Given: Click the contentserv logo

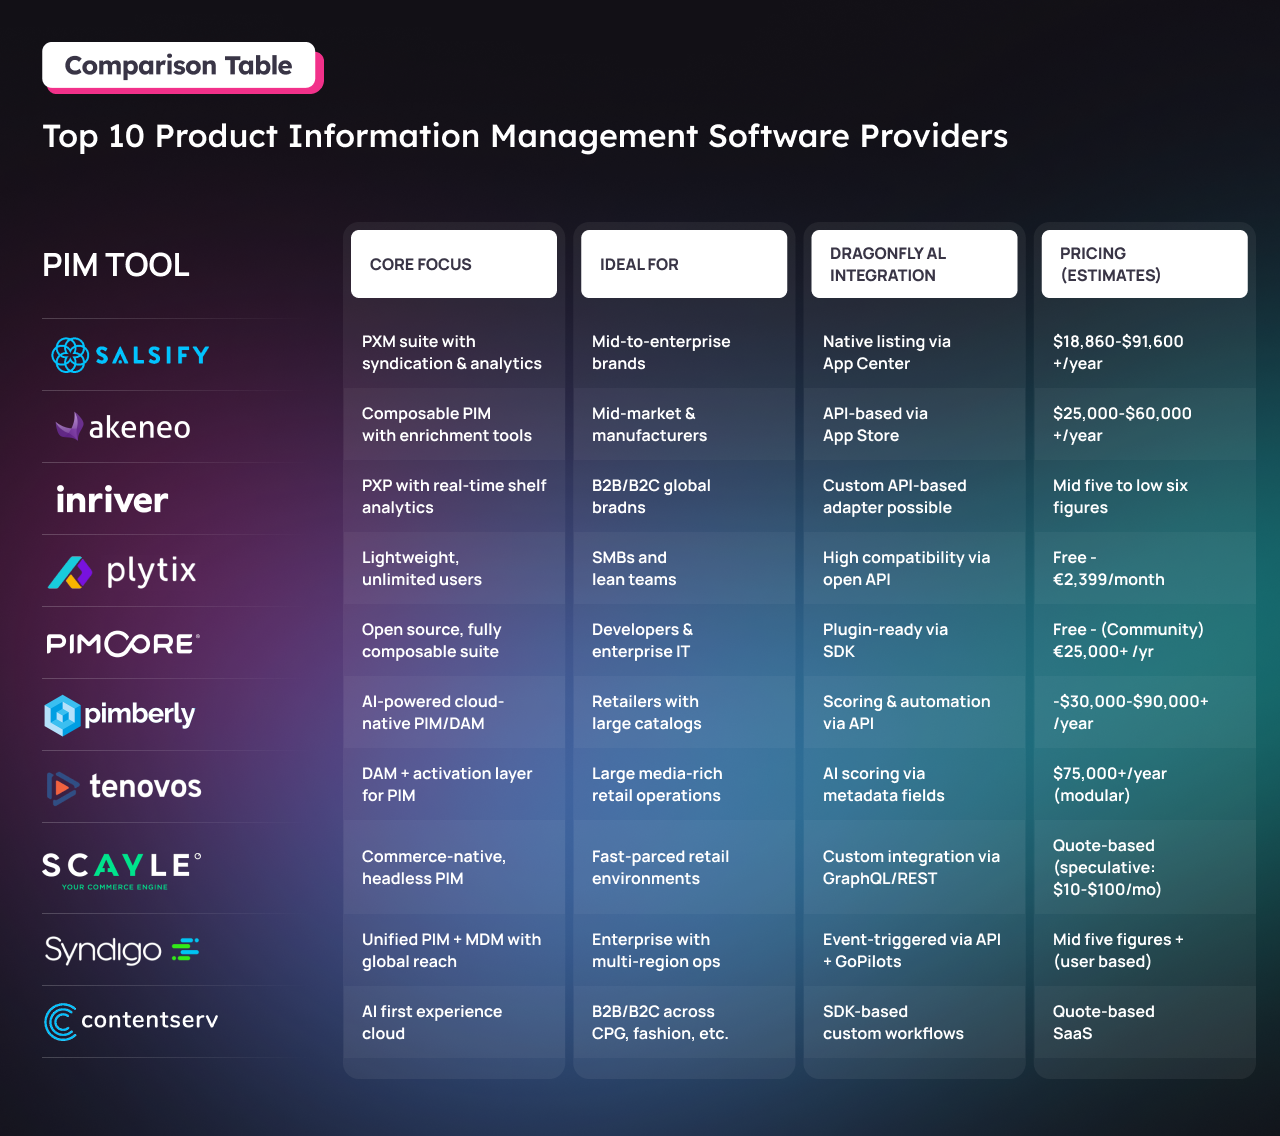Looking at the screenshot, I should [131, 1021].
